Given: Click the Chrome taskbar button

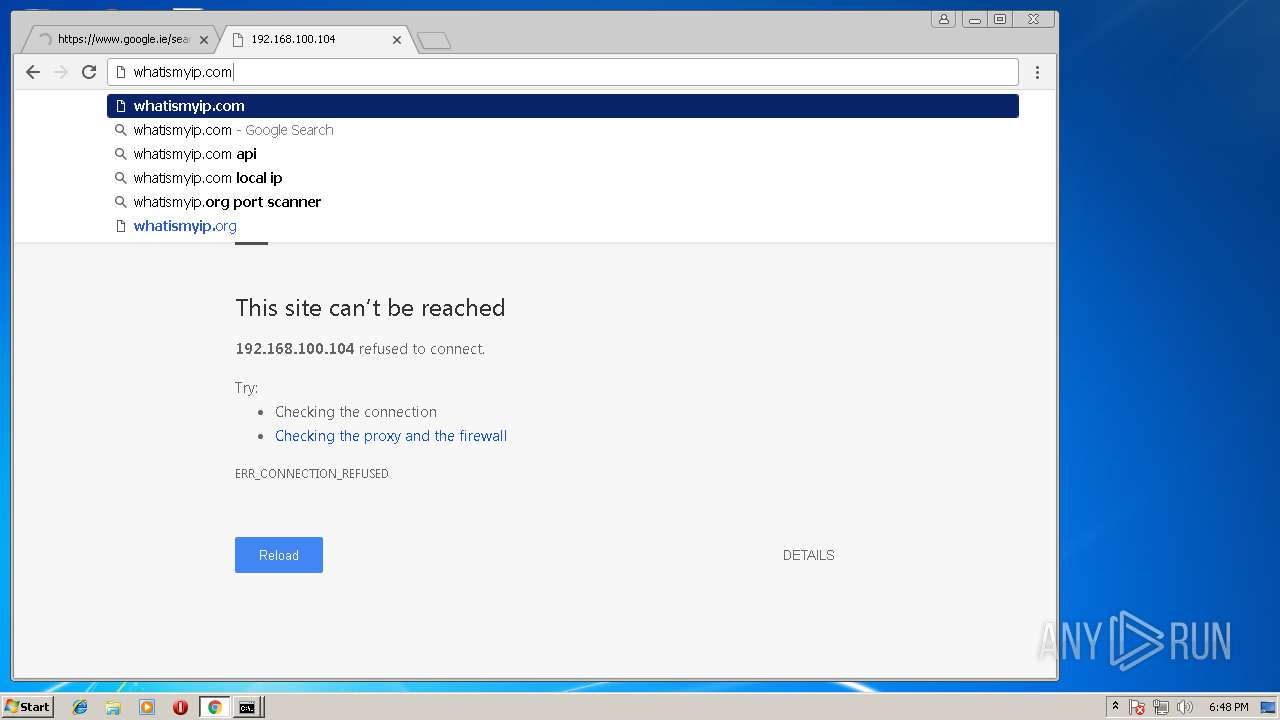Looking at the screenshot, I should [x=214, y=707].
